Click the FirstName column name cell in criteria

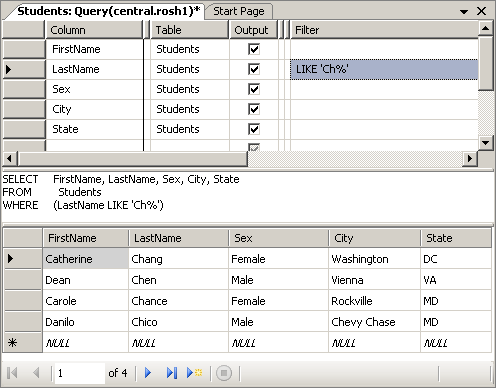click(x=94, y=49)
